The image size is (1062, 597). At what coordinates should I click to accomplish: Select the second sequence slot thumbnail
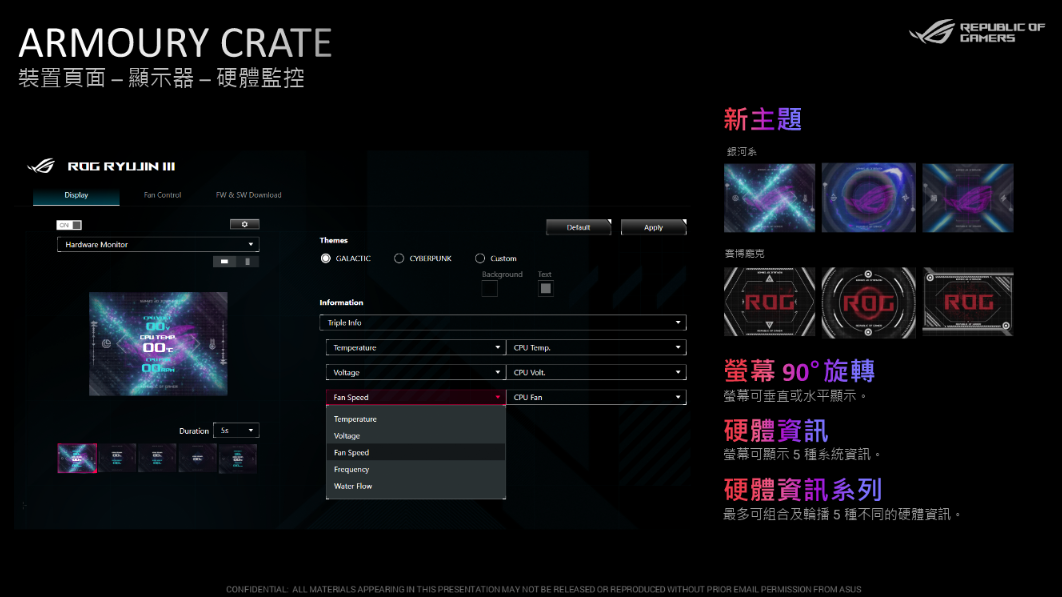point(117,458)
